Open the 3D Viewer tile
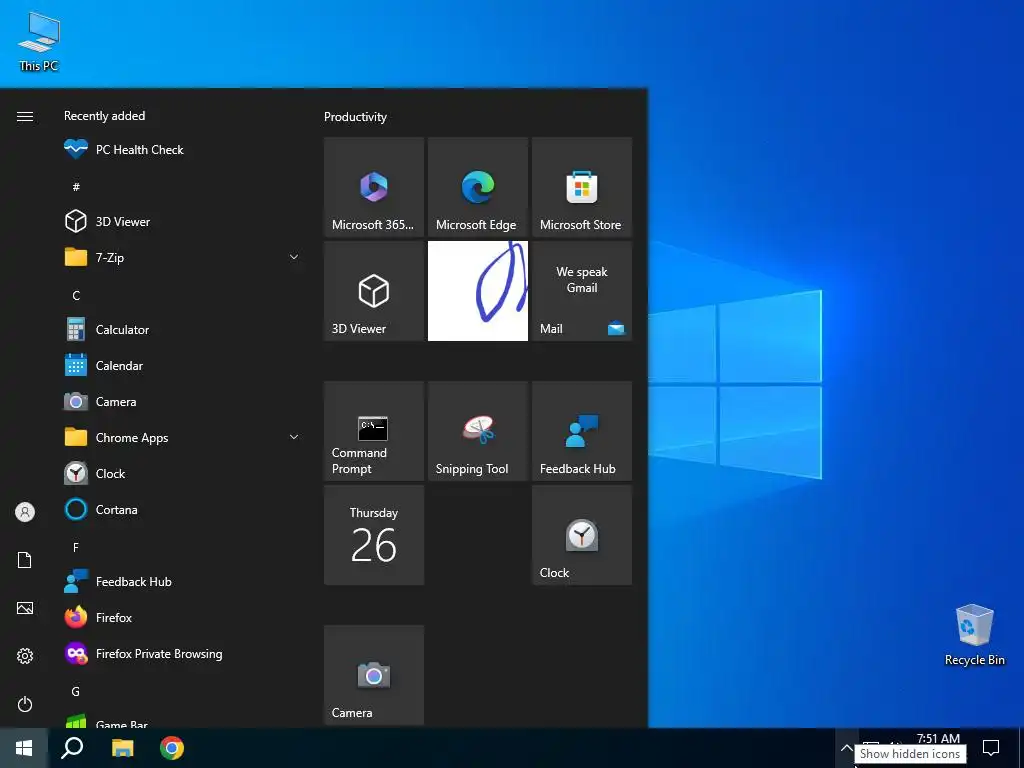This screenshot has width=1024, height=768. 374,291
